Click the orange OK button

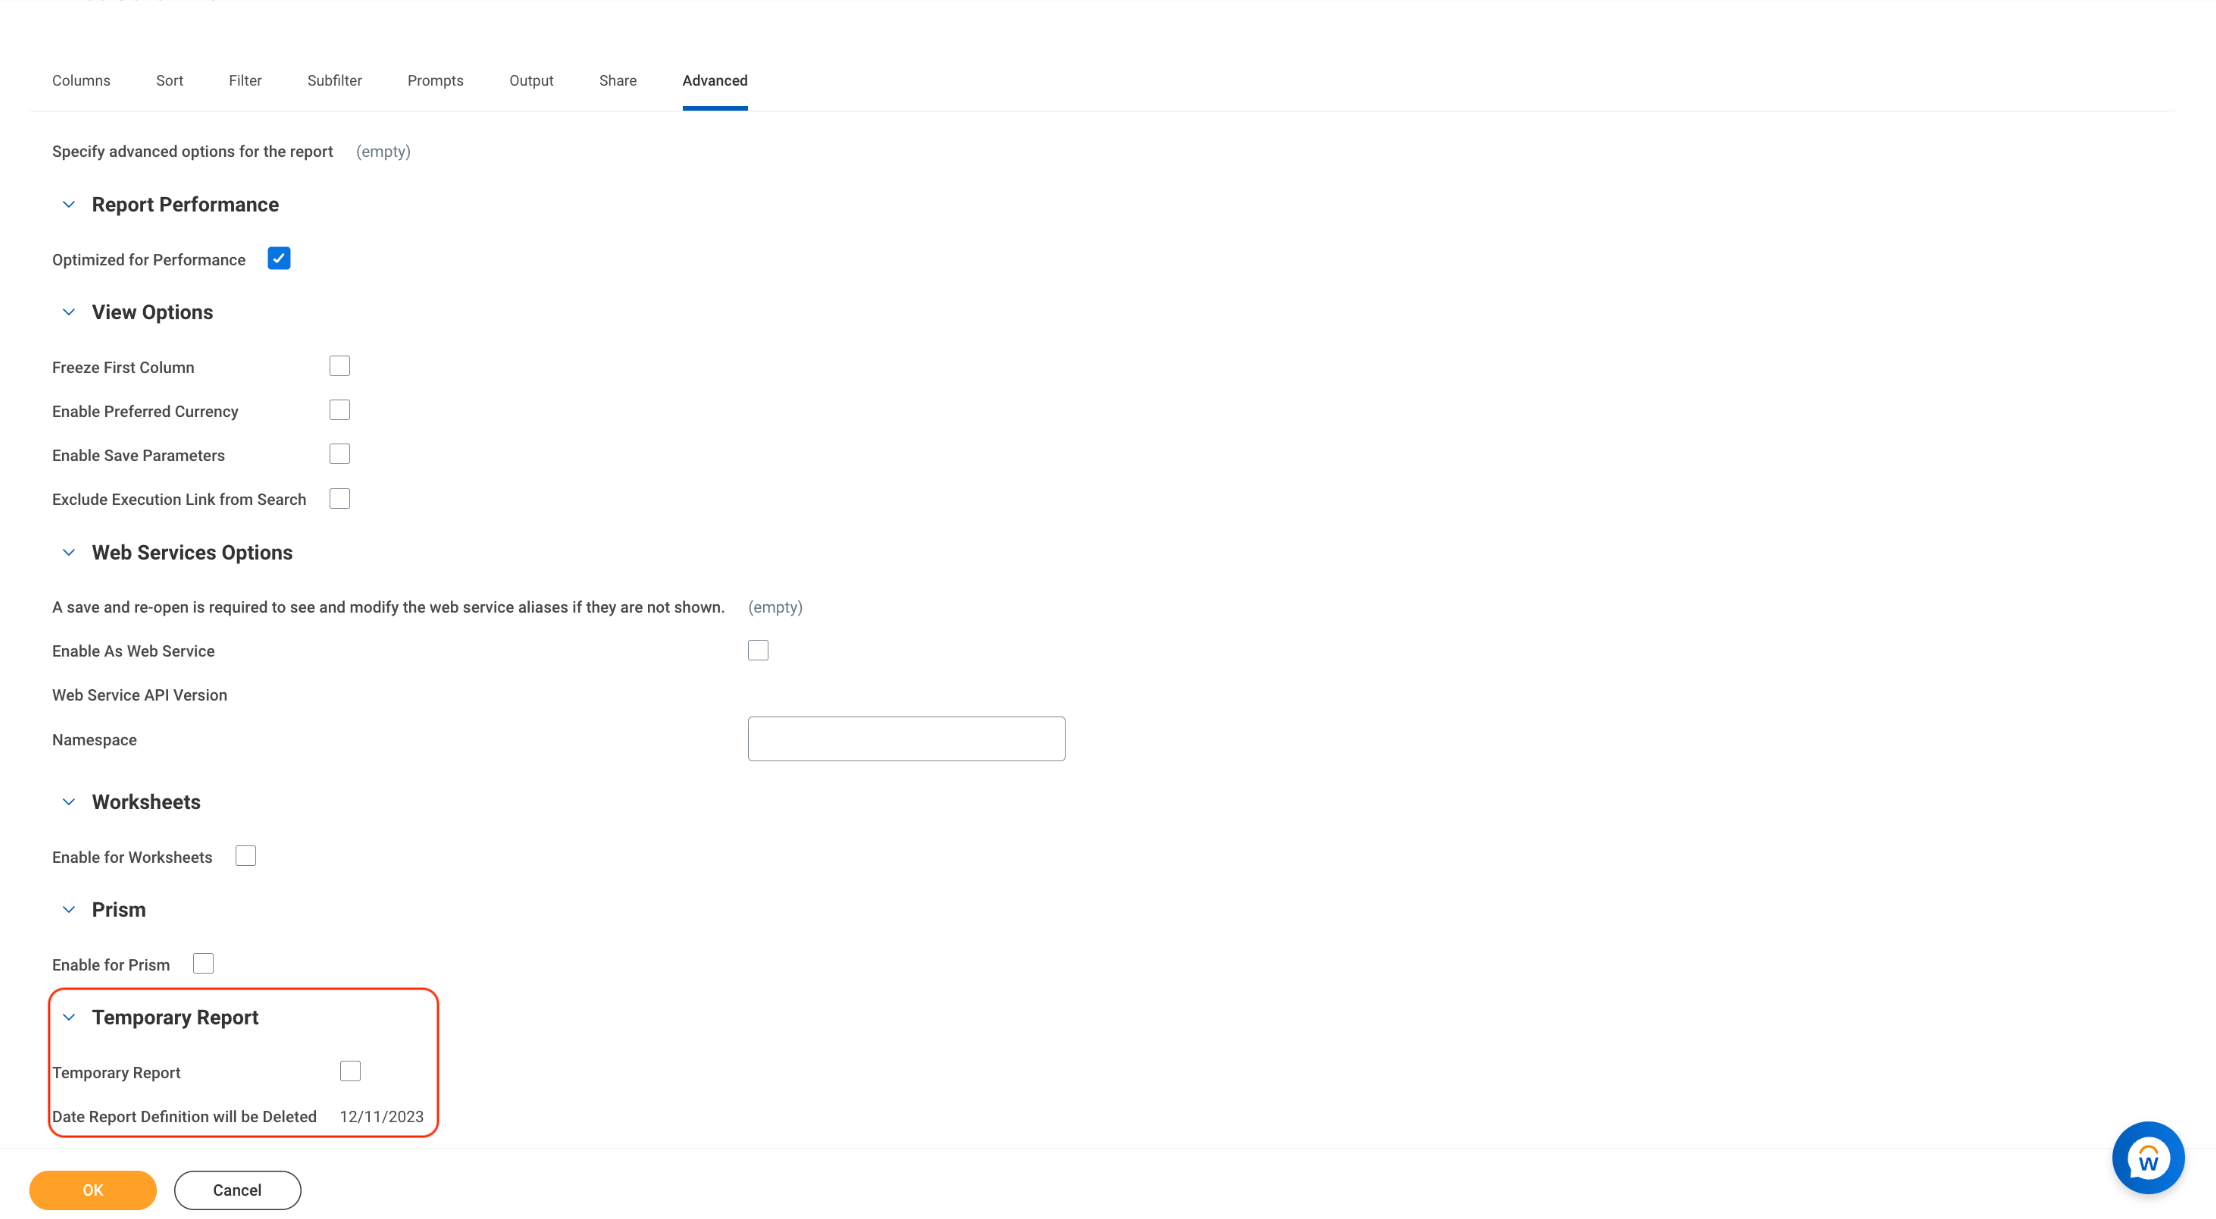tap(93, 1190)
